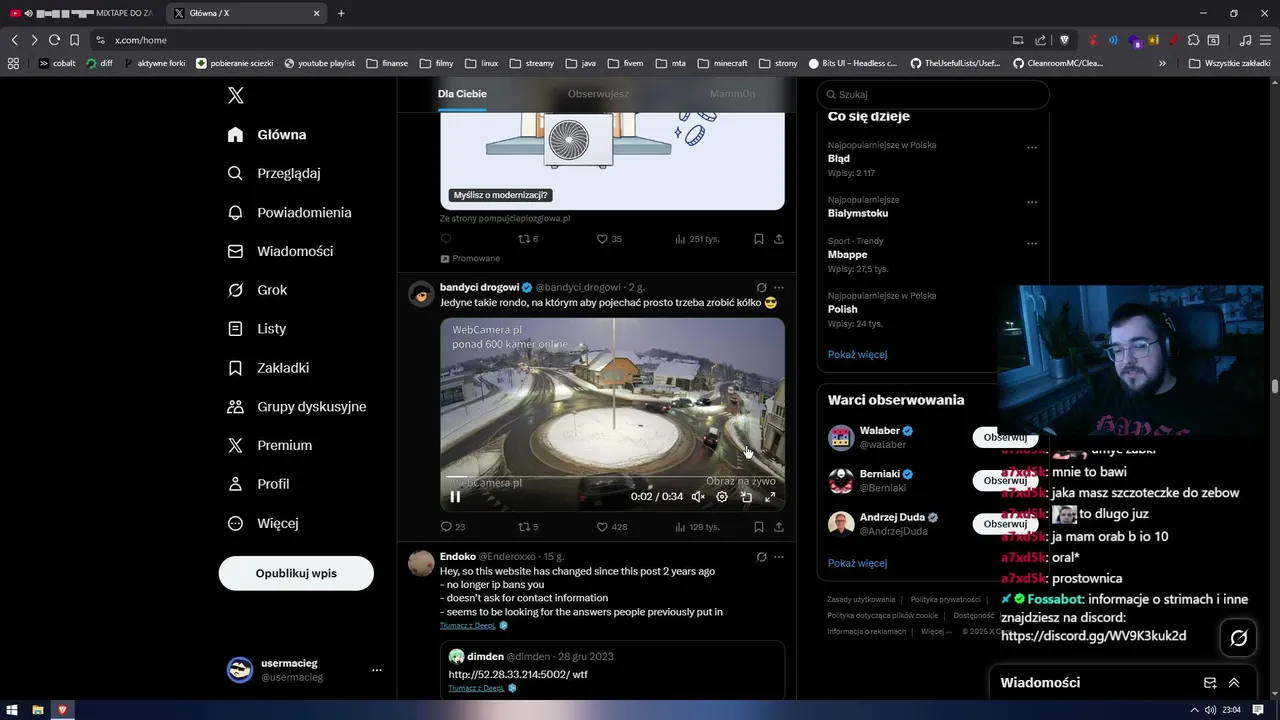1280x720 pixels.
Task: Switch to Dla Ciebie tab
Action: [462, 94]
